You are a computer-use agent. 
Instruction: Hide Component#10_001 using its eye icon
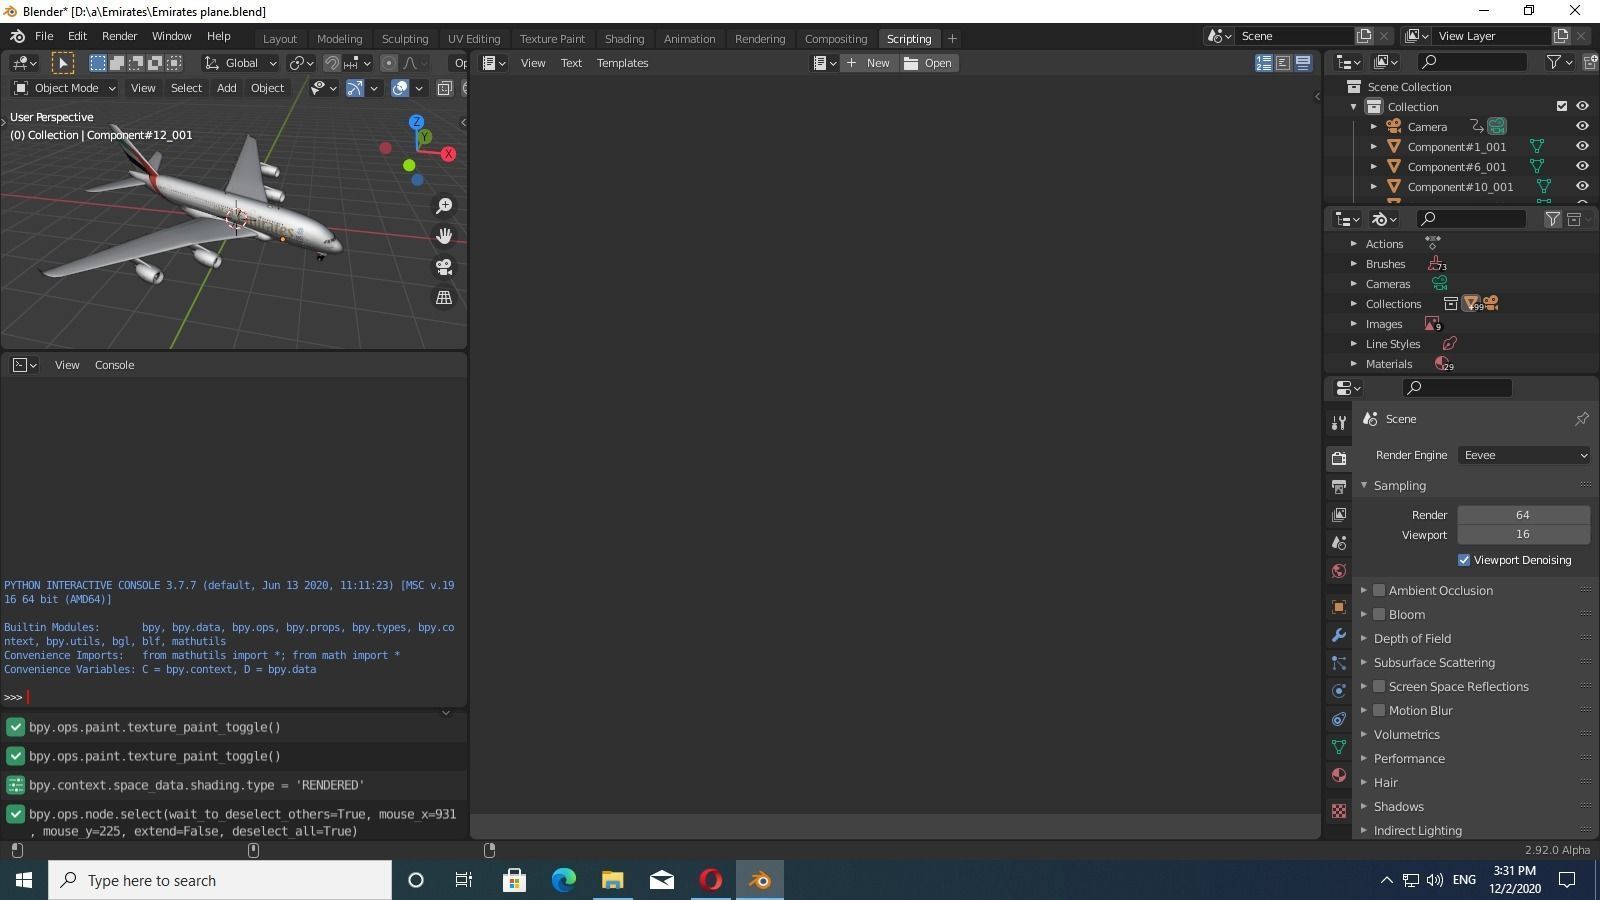pyautogui.click(x=1582, y=187)
